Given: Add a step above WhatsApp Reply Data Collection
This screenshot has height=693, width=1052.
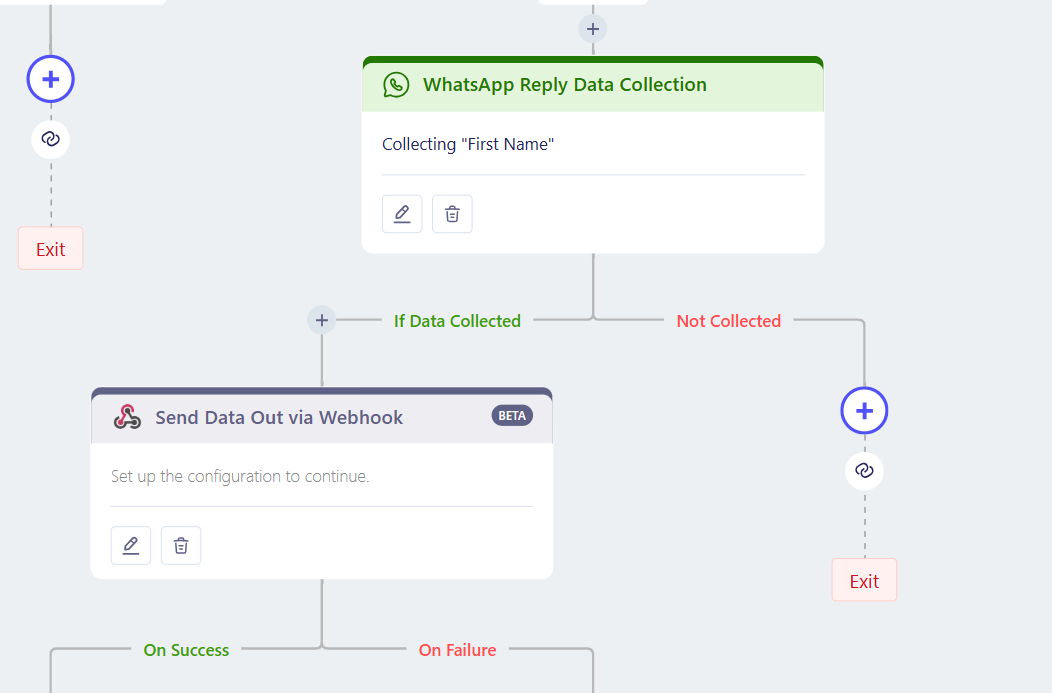Looking at the screenshot, I should pyautogui.click(x=592, y=29).
